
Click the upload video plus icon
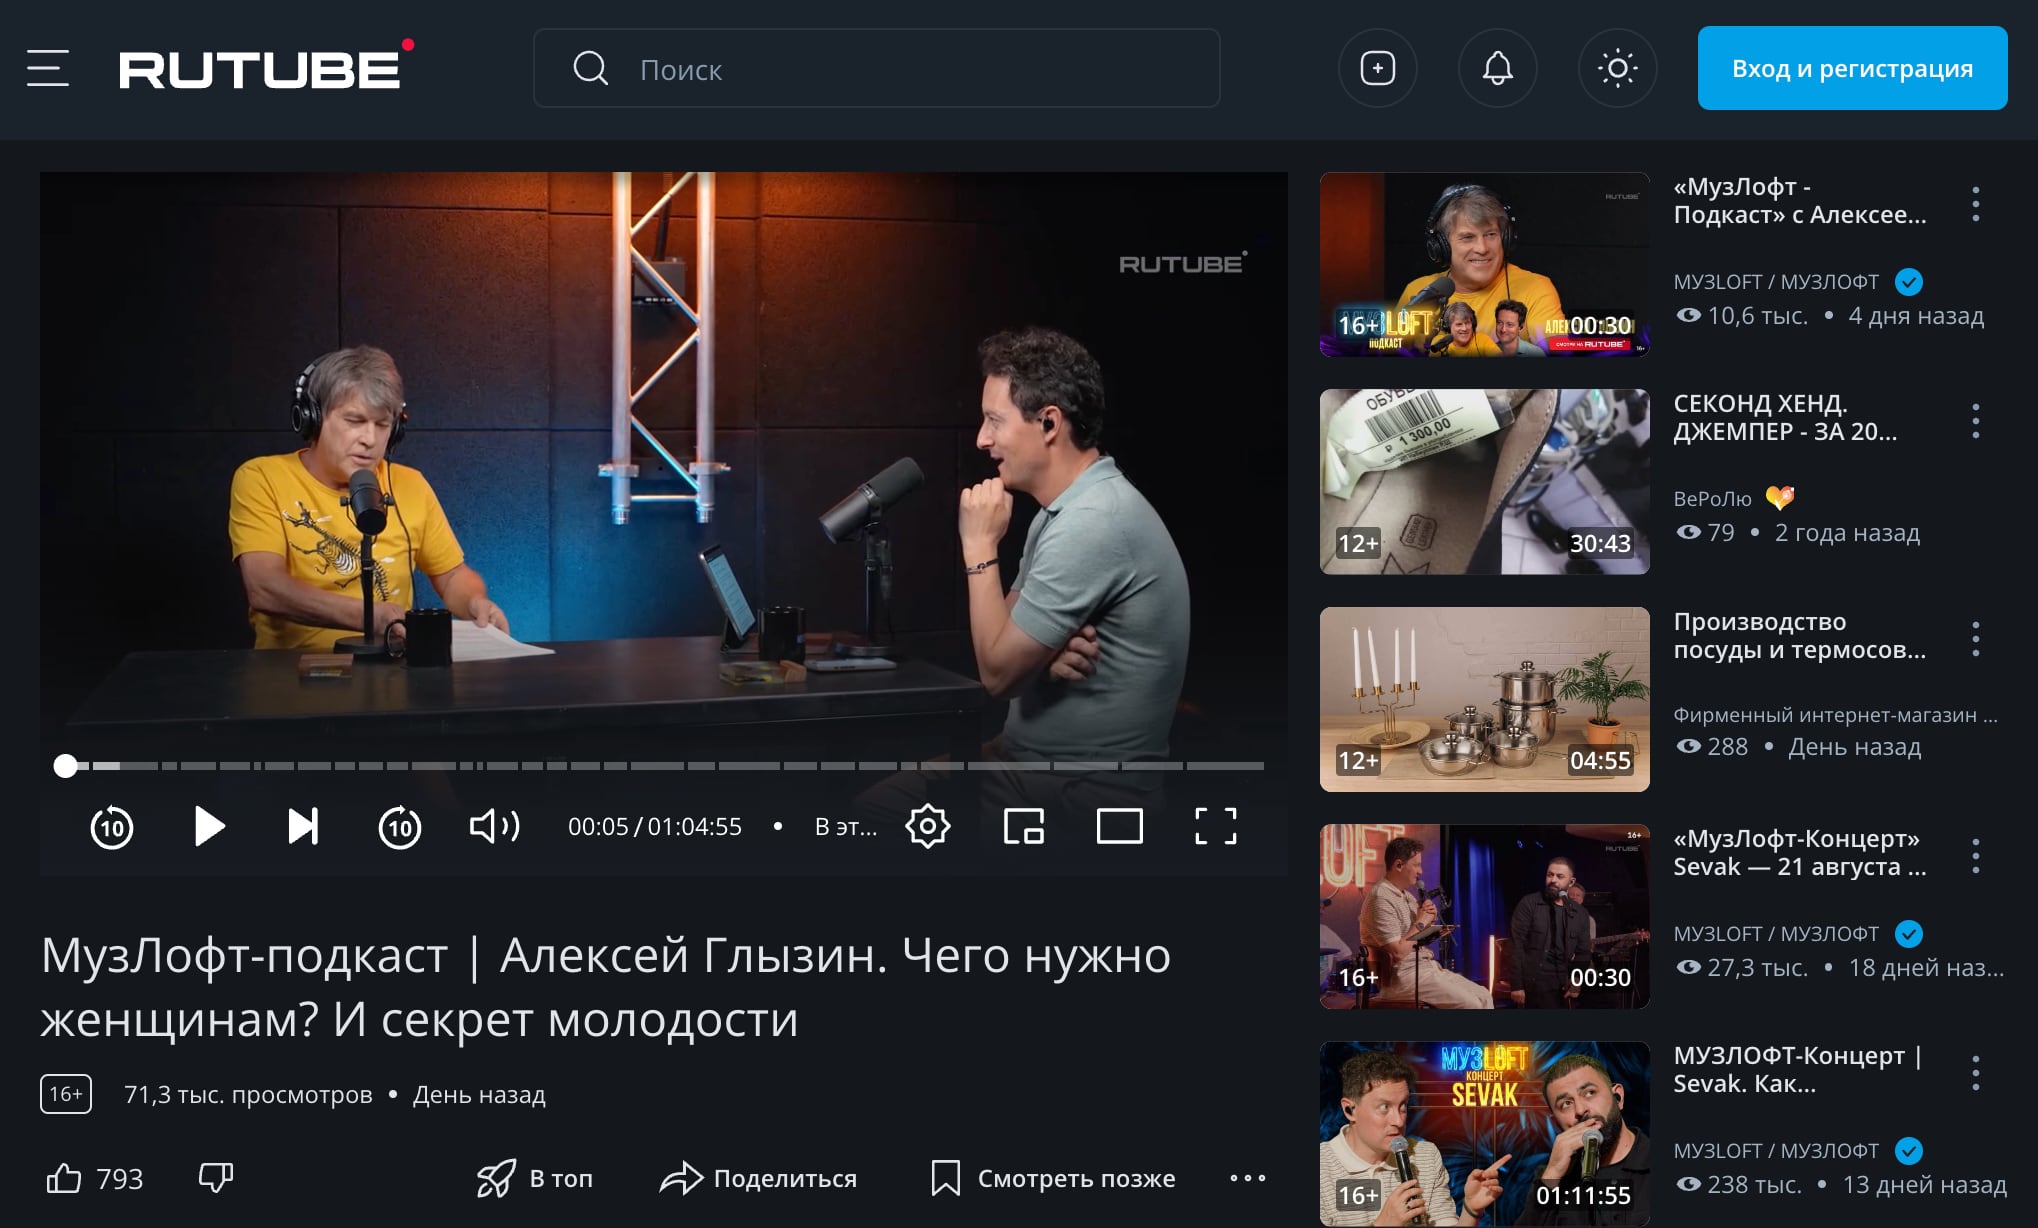pyautogui.click(x=1377, y=68)
